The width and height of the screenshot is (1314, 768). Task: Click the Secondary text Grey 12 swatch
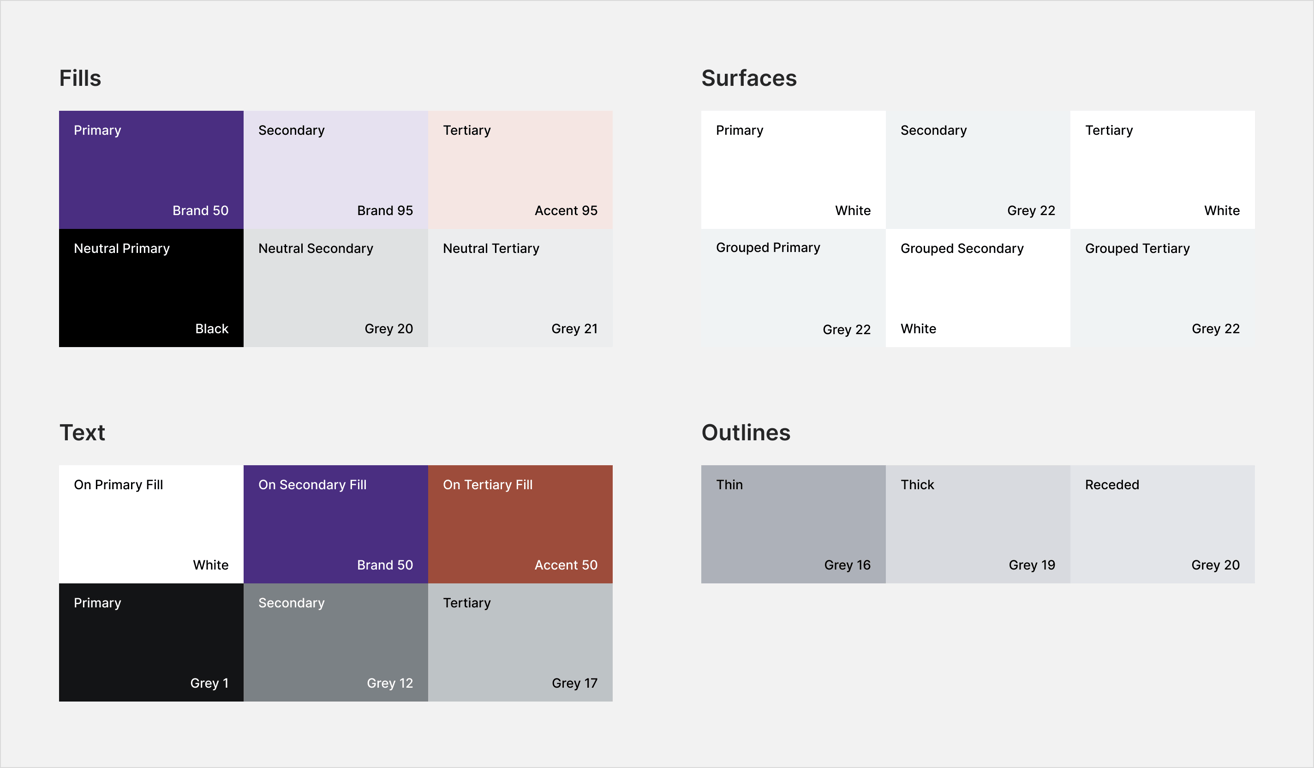point(335,642)
